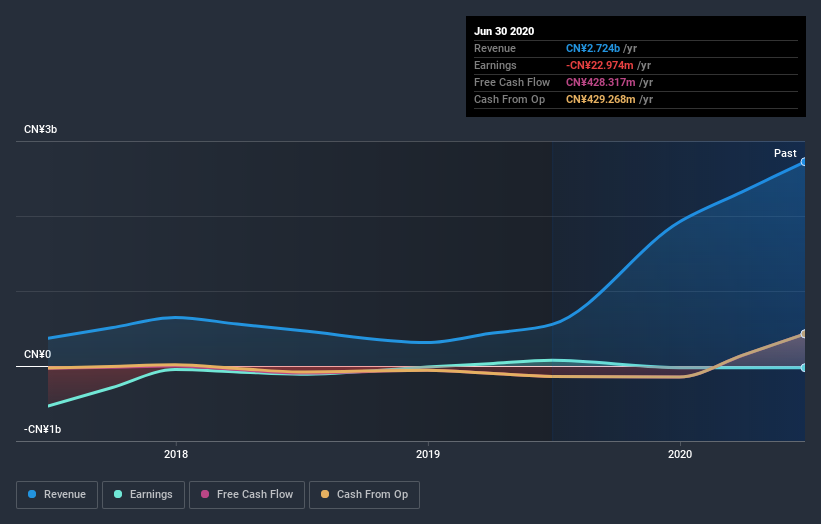Select the 2019 x-axis label
The width and height of the screenshot is (821, 524).
428,454
